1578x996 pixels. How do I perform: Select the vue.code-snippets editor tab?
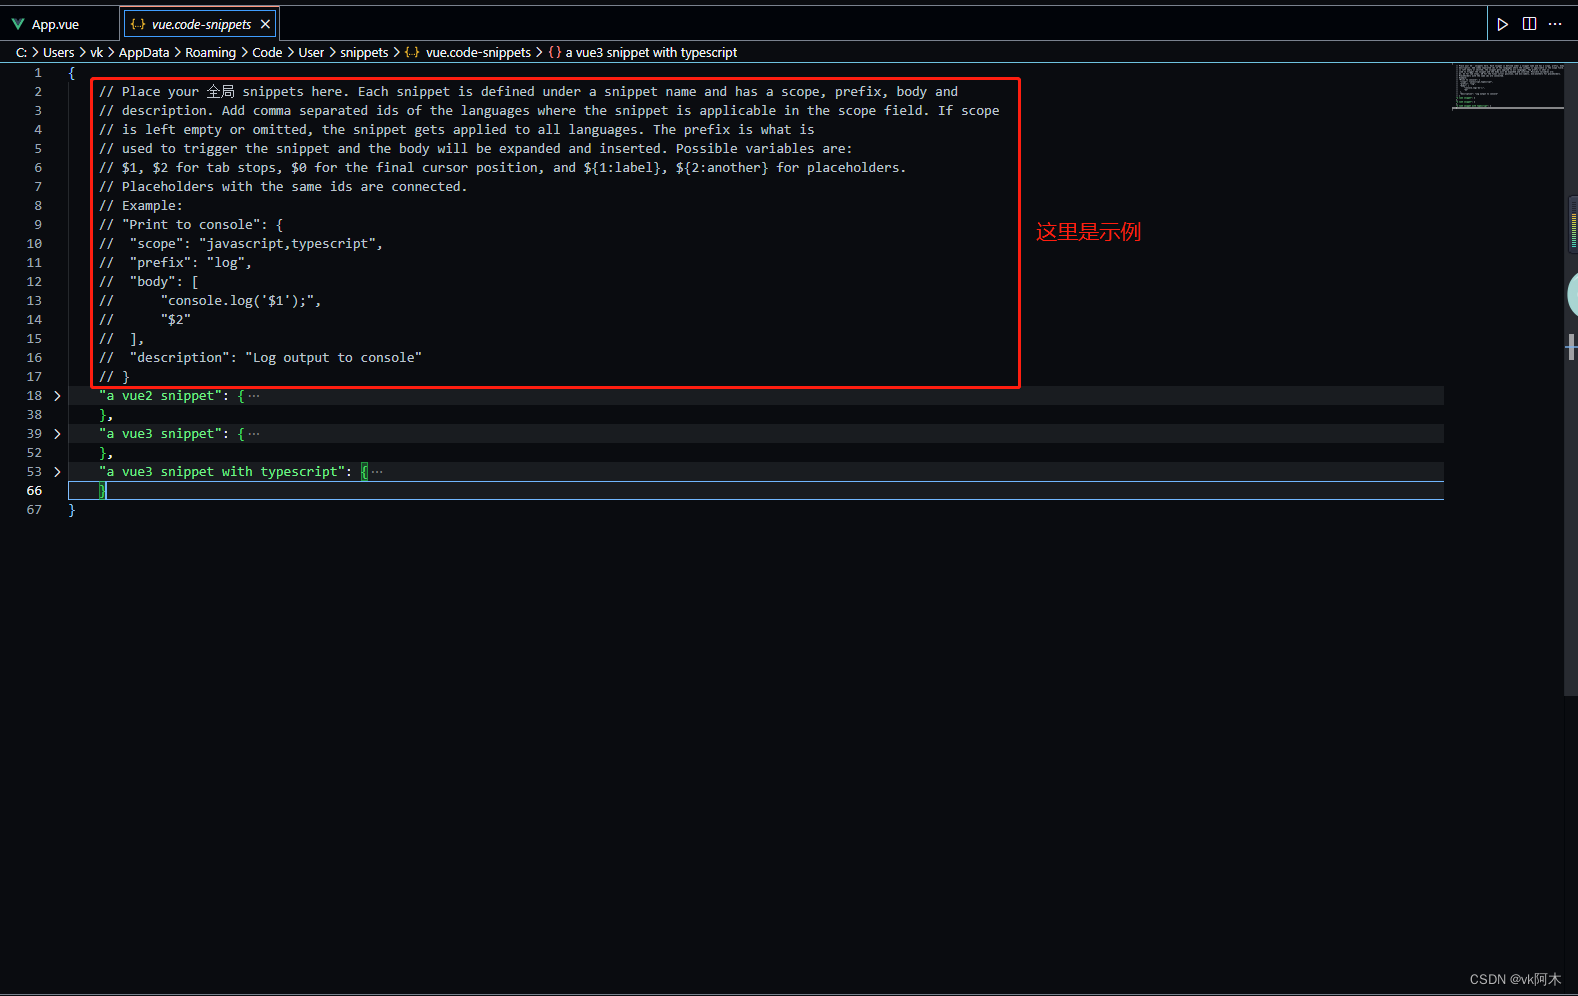(201, 24)
